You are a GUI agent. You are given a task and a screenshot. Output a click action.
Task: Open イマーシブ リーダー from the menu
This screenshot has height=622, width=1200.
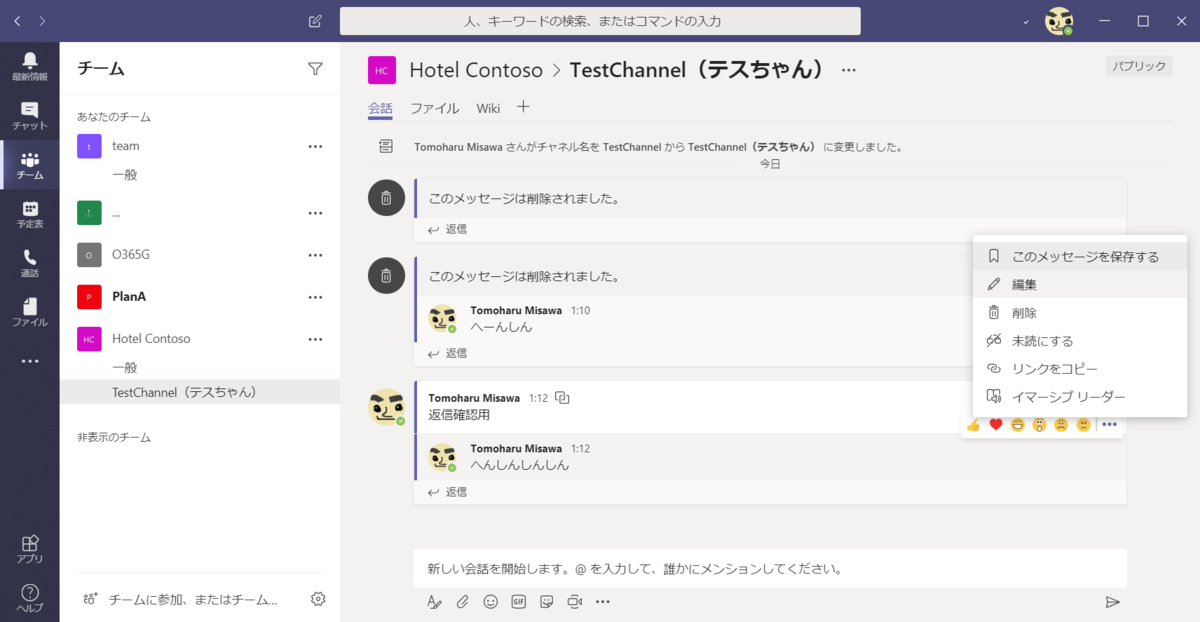coord(1080,396)
